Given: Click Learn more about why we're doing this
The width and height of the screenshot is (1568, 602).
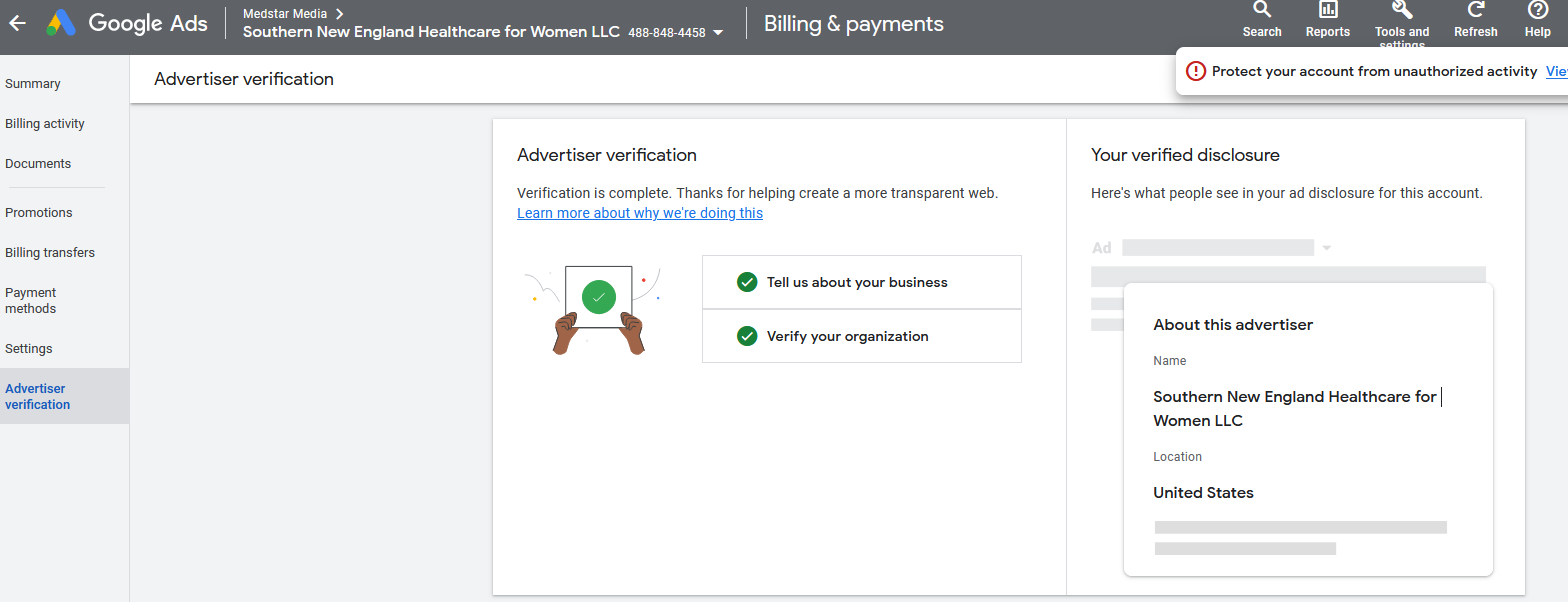Looking at the screenshot, I should click(640, 213).
